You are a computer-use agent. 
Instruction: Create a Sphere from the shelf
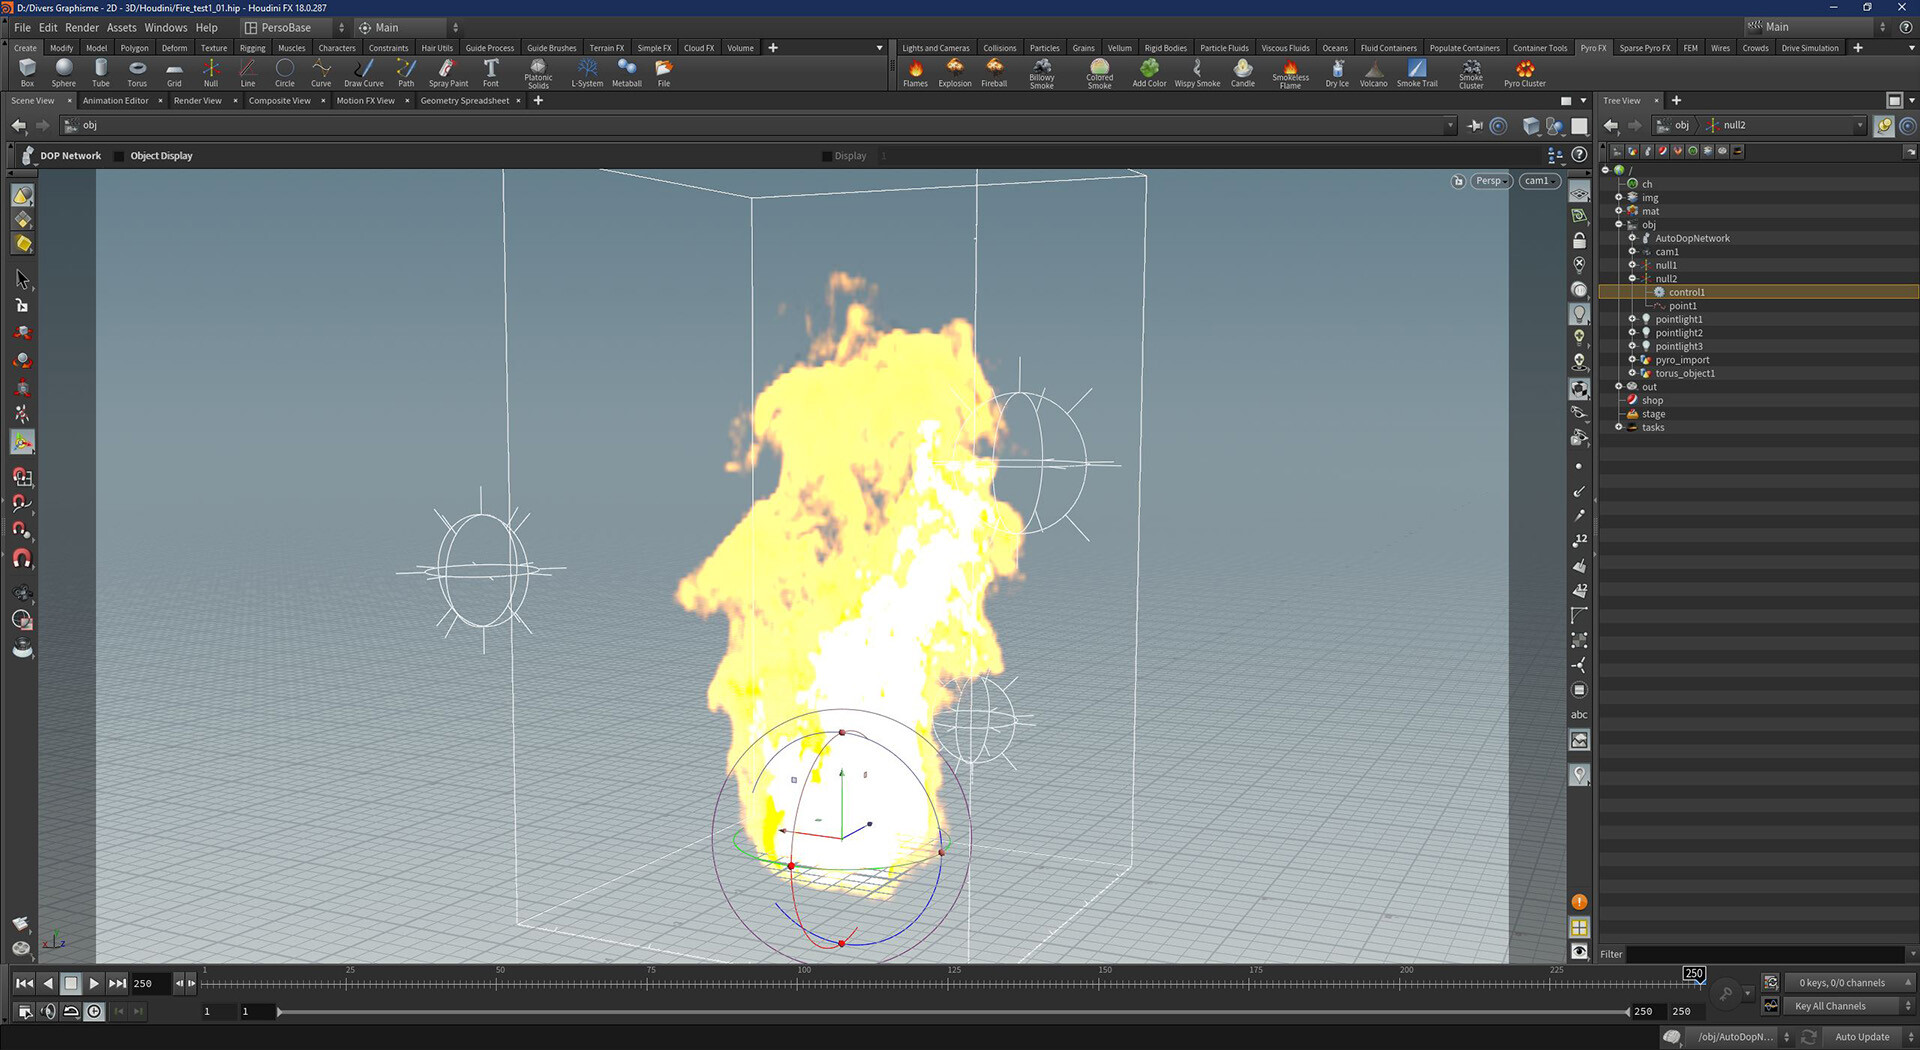(x=64, y=72)
